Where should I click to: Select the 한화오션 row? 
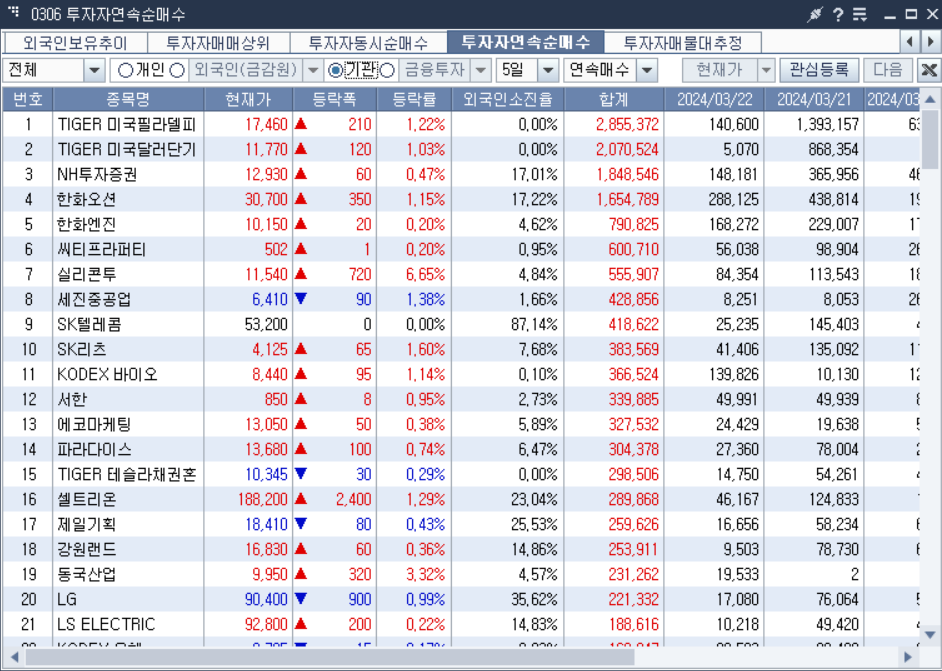[x=461, y=199]
